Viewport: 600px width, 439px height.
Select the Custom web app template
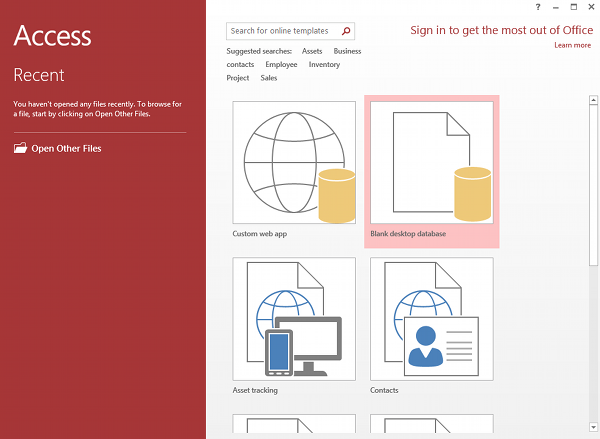coord(294,162)
